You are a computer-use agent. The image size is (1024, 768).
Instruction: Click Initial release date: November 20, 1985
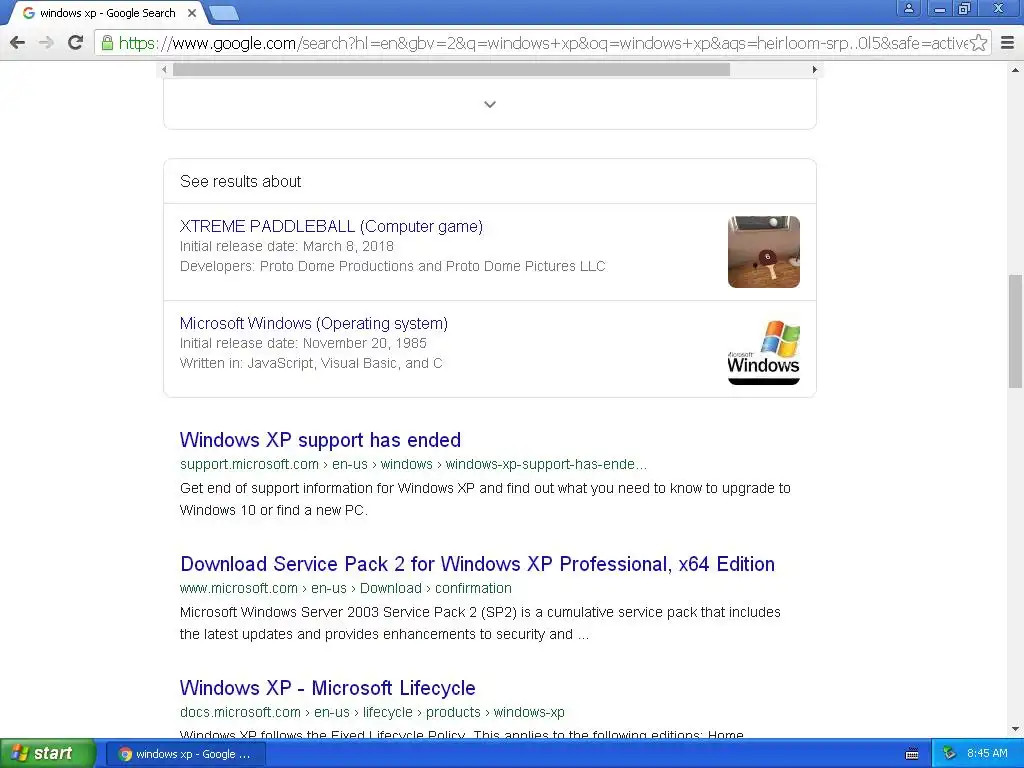pos(303,344)
